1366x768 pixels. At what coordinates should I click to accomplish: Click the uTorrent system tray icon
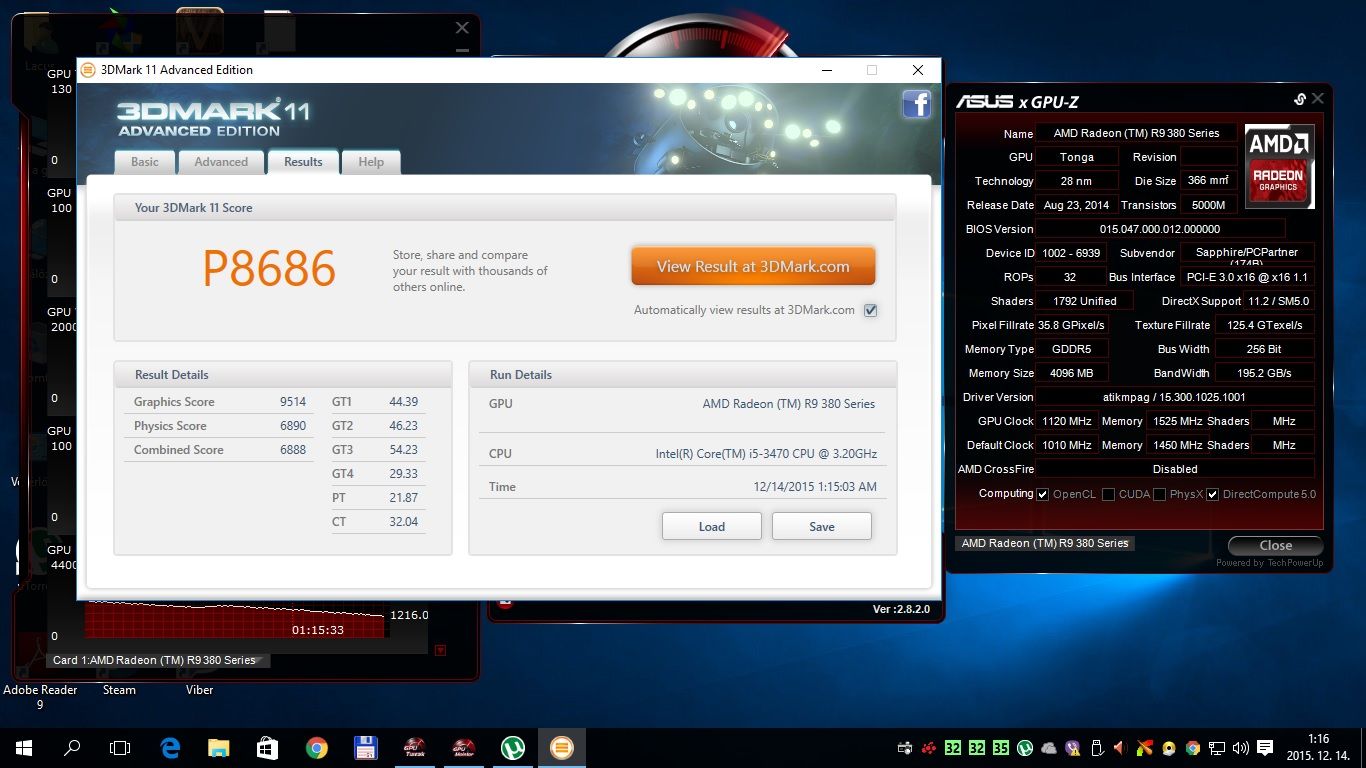1025,748
